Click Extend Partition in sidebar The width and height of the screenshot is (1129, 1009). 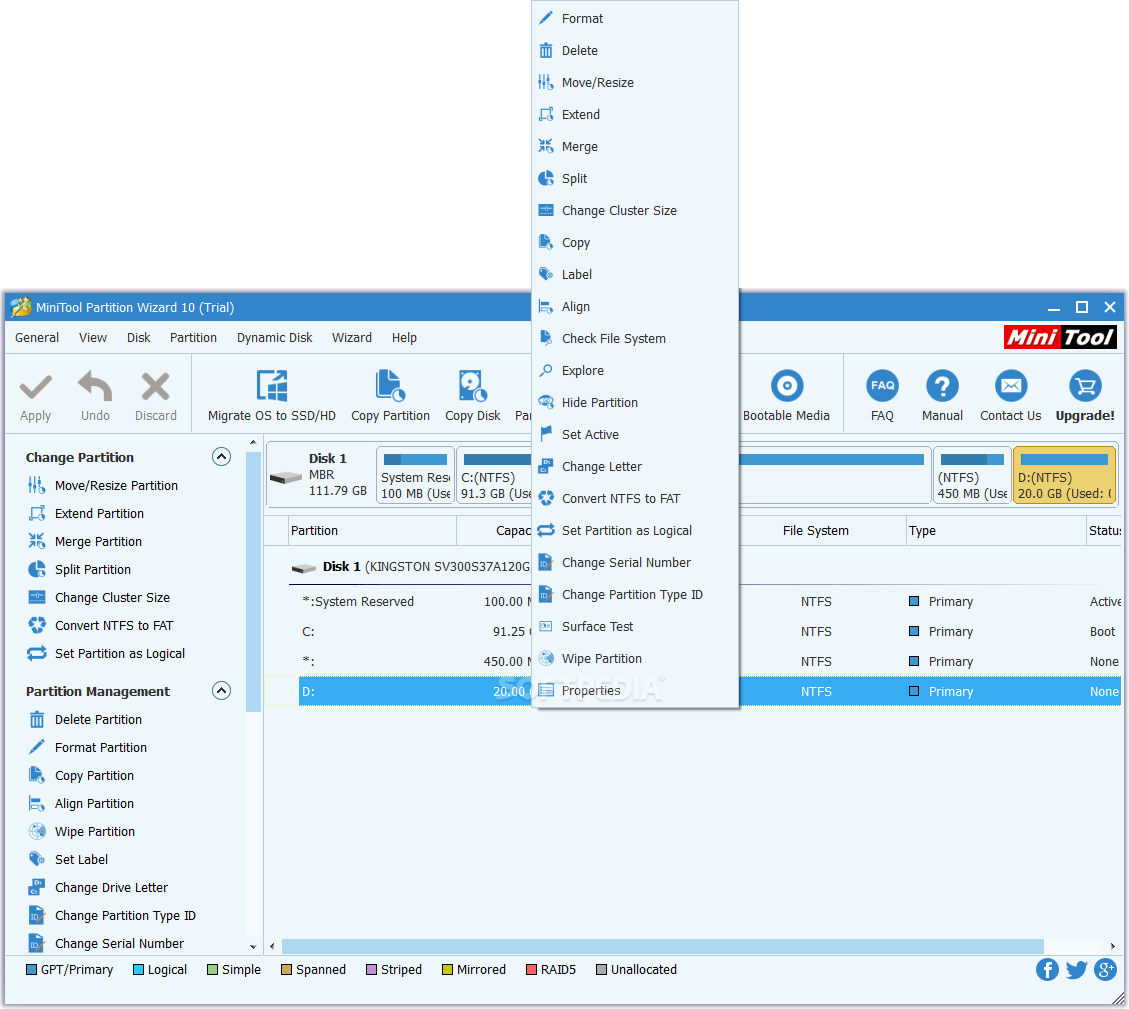click(x=86, y=514)
